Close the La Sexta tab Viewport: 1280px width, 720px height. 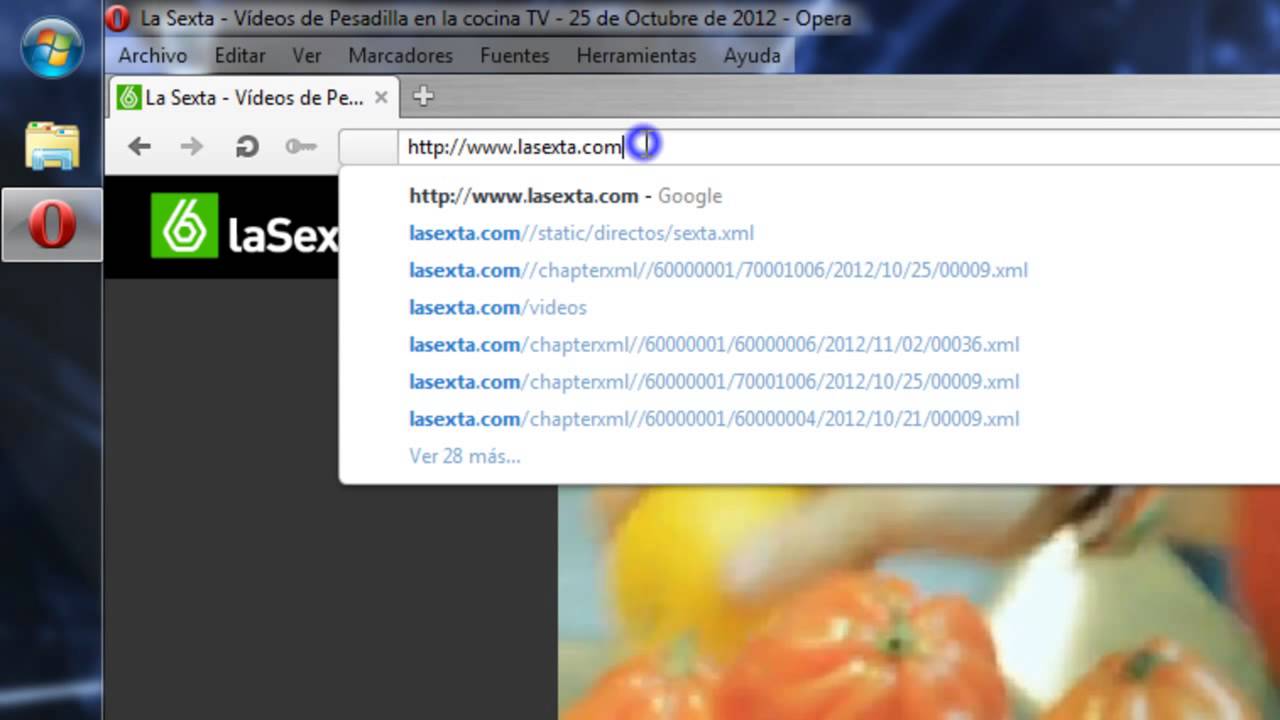point(381,97)
